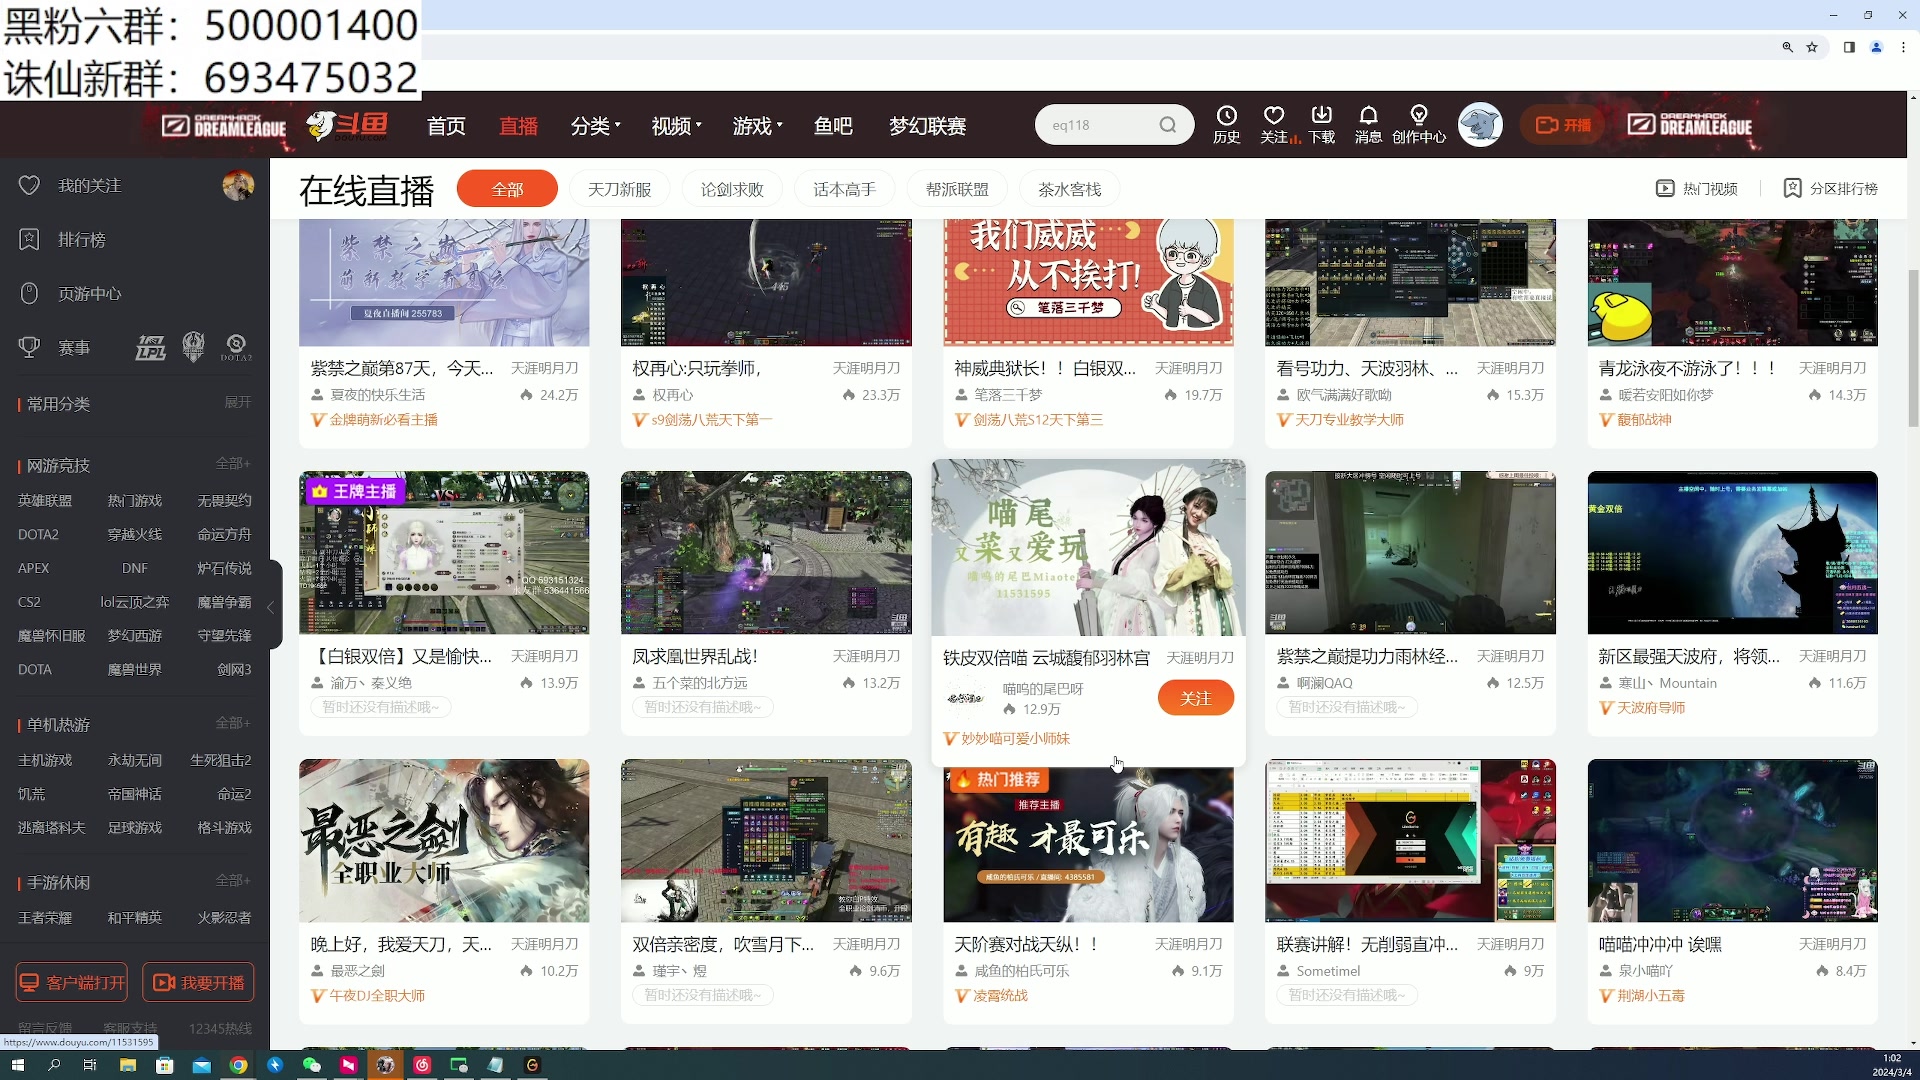The height and width of the screenshot is (1080, 1920).
Task: Select the 我的关注 heart icon in sidebar
Action: [x=29, y=185]
